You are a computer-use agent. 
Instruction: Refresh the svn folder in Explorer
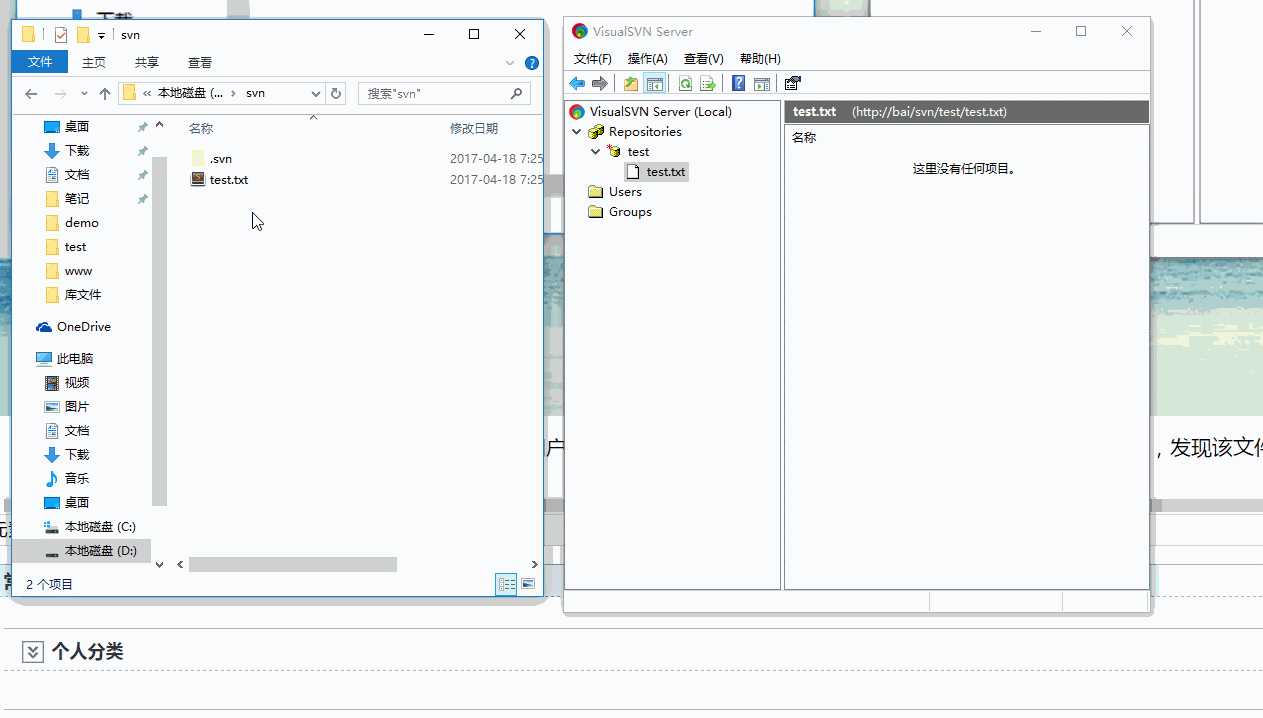pyautogui.click(x=336, y=94)
